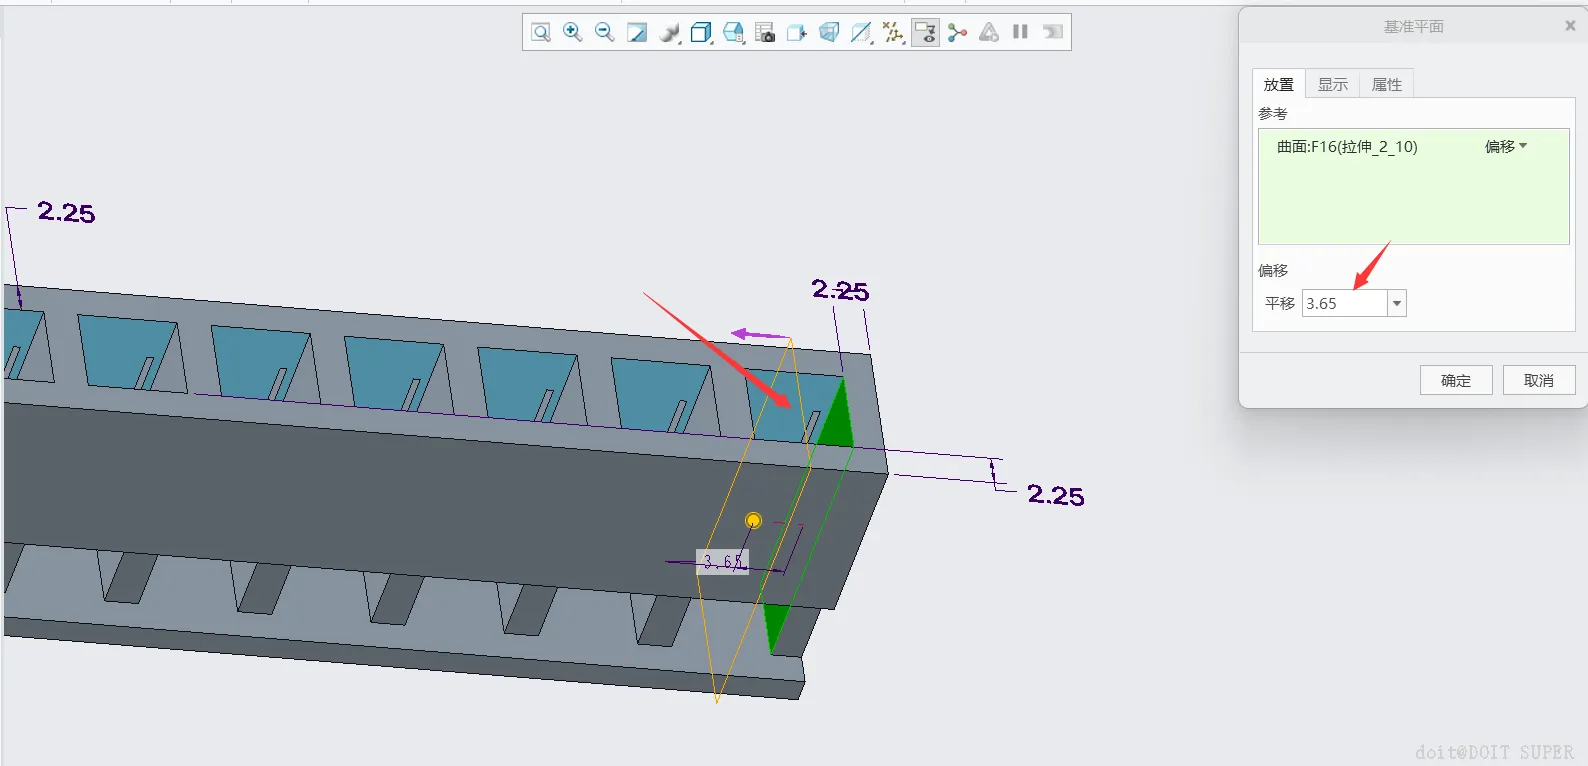The height and width of the screenshot is (766, 1588).
Task: Click the yellow drag handle on datum plane
Action: (754, 520)
